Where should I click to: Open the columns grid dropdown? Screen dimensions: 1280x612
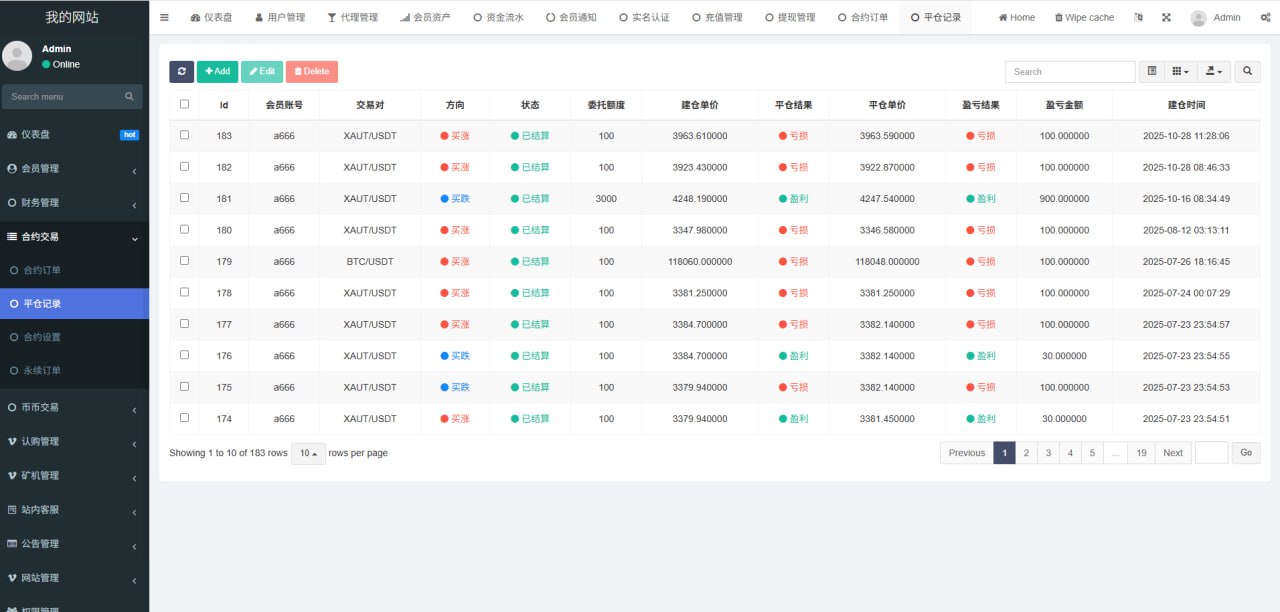pos(1181,71)
